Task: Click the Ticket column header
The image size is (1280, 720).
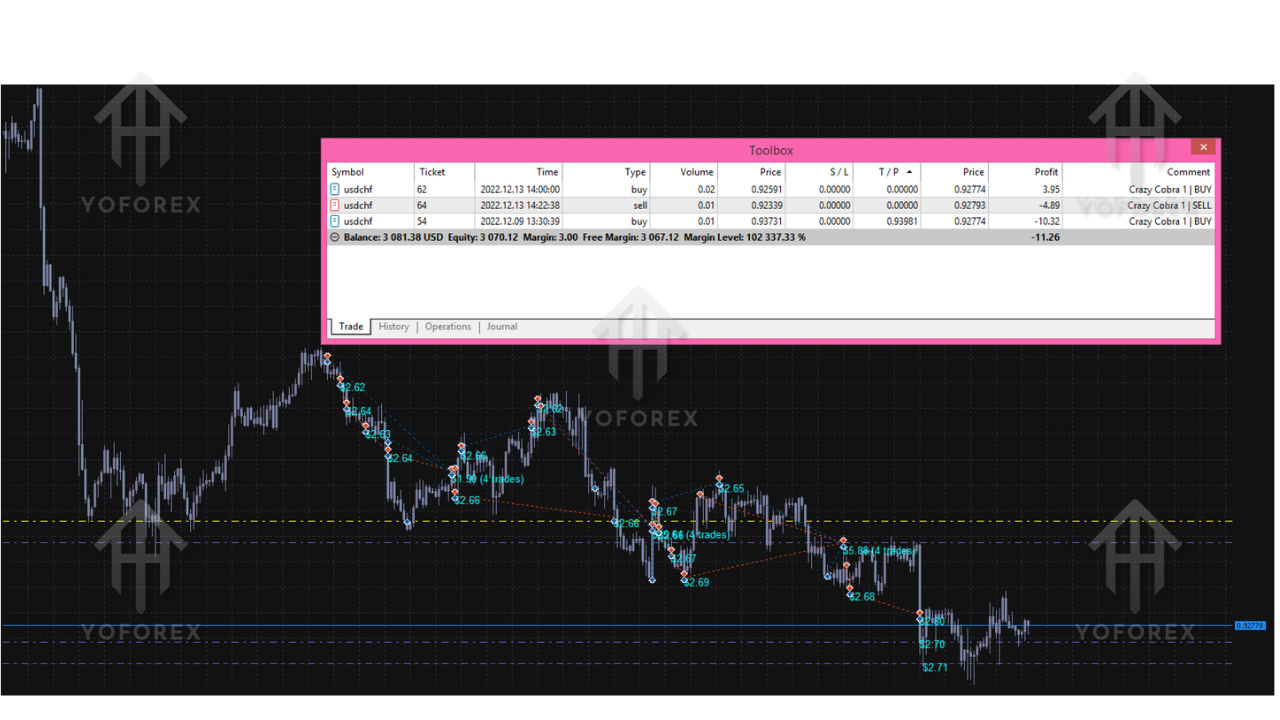Action: click(x=432, y=172)
